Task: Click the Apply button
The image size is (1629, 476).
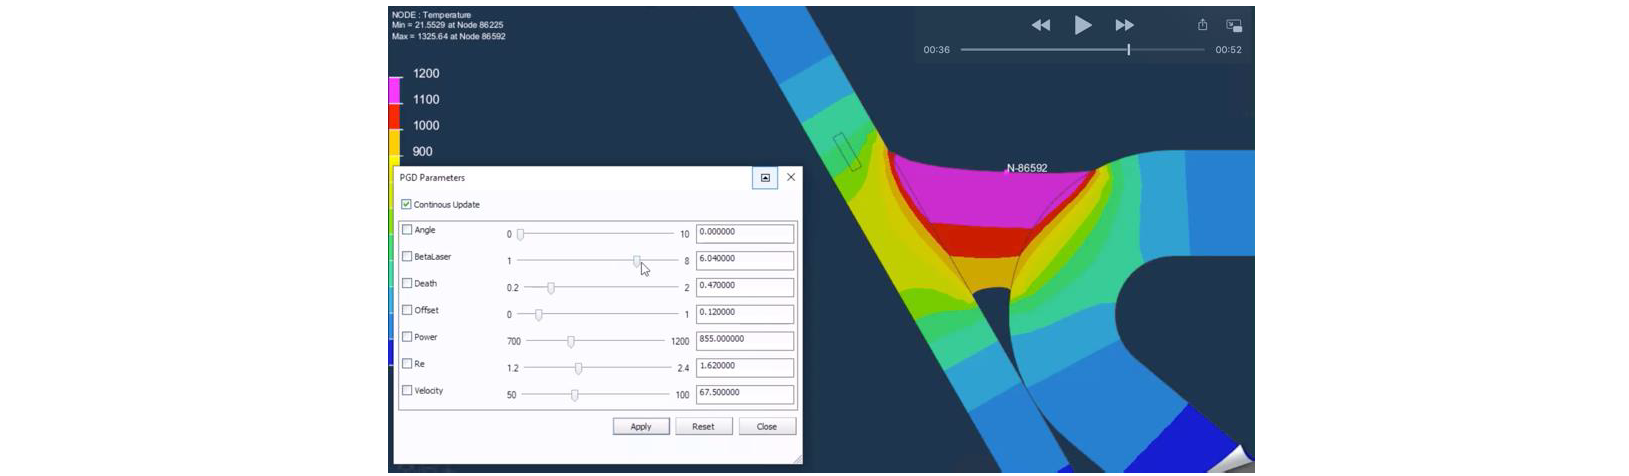Action: [641, 427]
